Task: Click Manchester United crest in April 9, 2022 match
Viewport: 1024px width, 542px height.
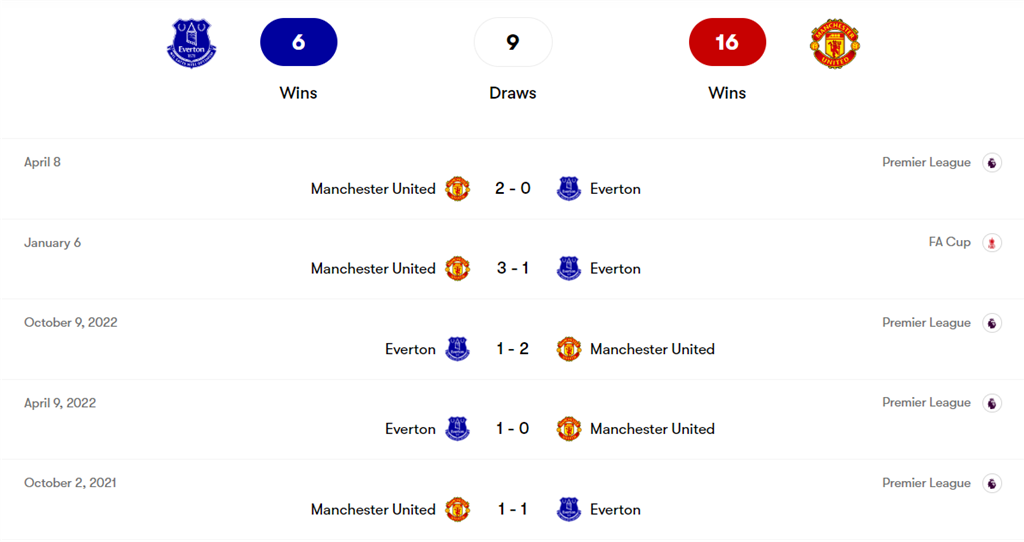Action: coord(569,429)
